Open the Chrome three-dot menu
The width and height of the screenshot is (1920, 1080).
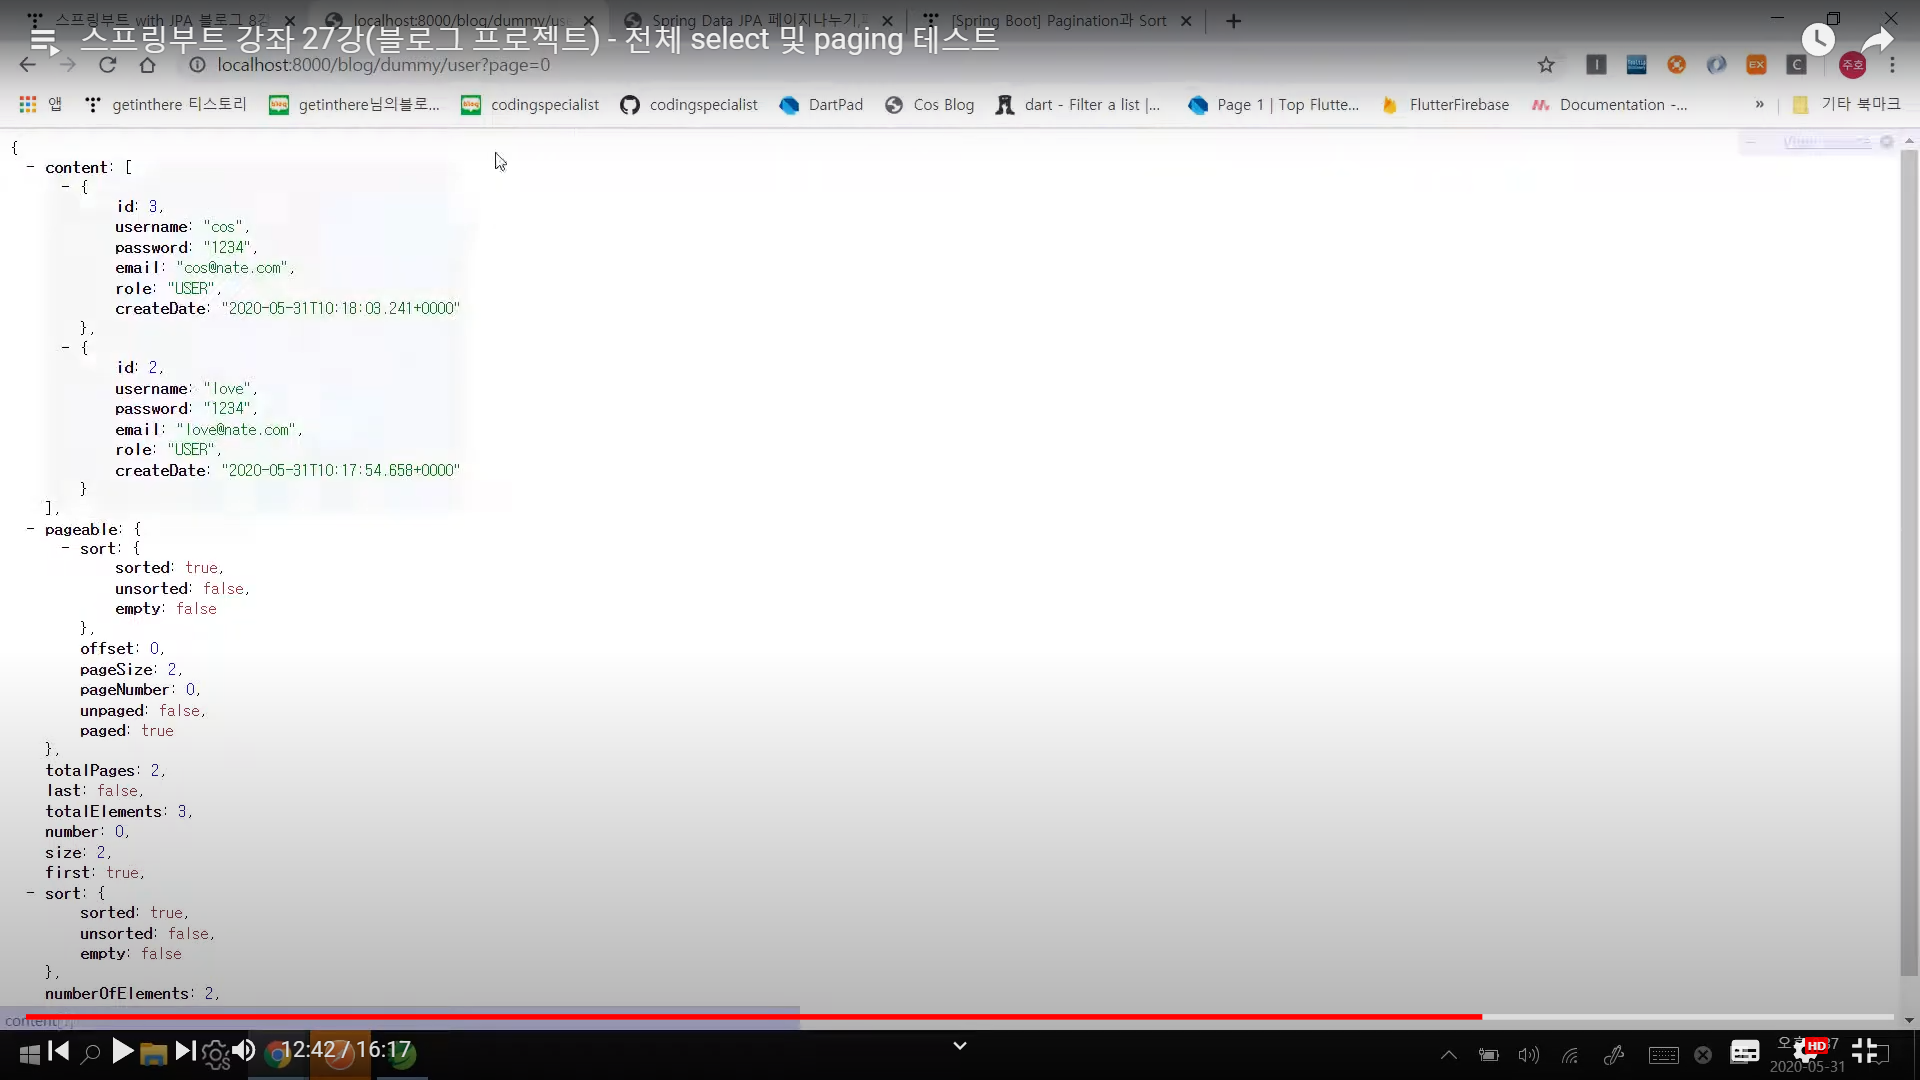(x=1892, y=65)
